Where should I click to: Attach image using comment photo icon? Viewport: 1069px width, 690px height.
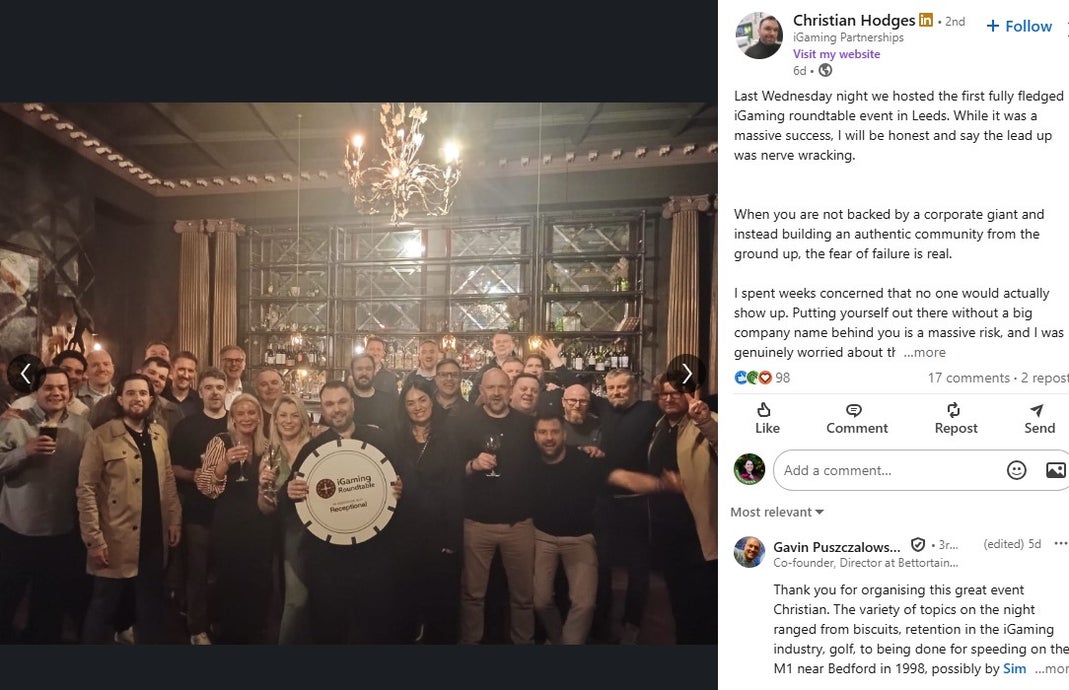[x=1055, y=470]
